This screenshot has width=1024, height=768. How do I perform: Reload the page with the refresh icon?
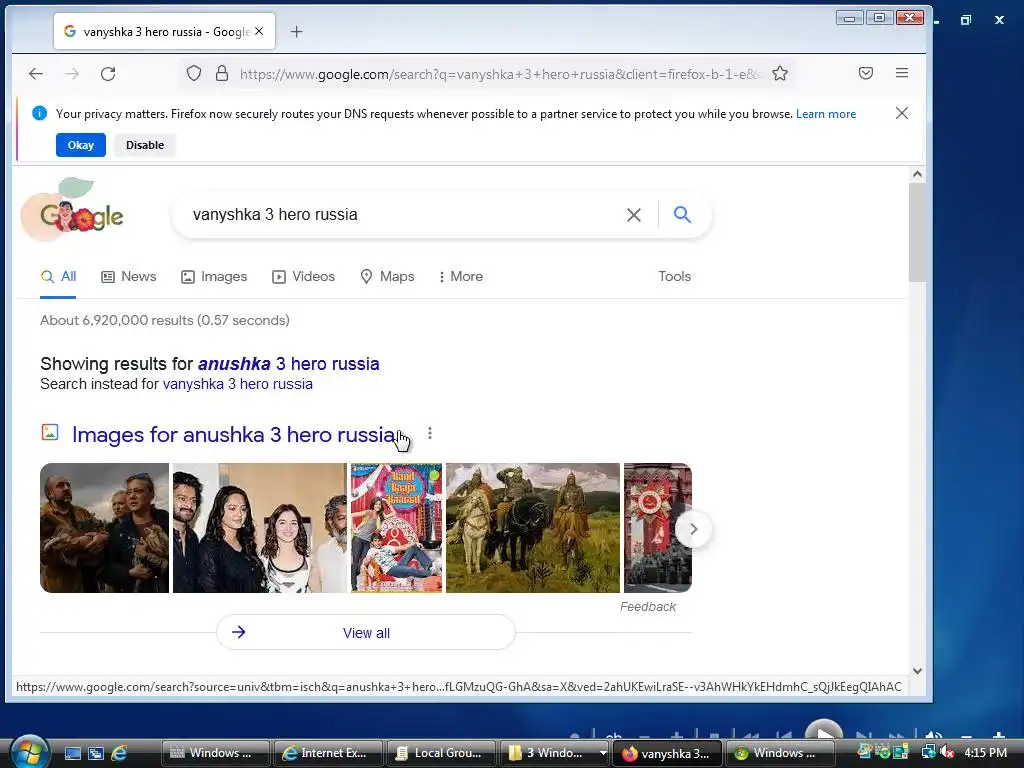pyautogui.click(x=108, y=74)
